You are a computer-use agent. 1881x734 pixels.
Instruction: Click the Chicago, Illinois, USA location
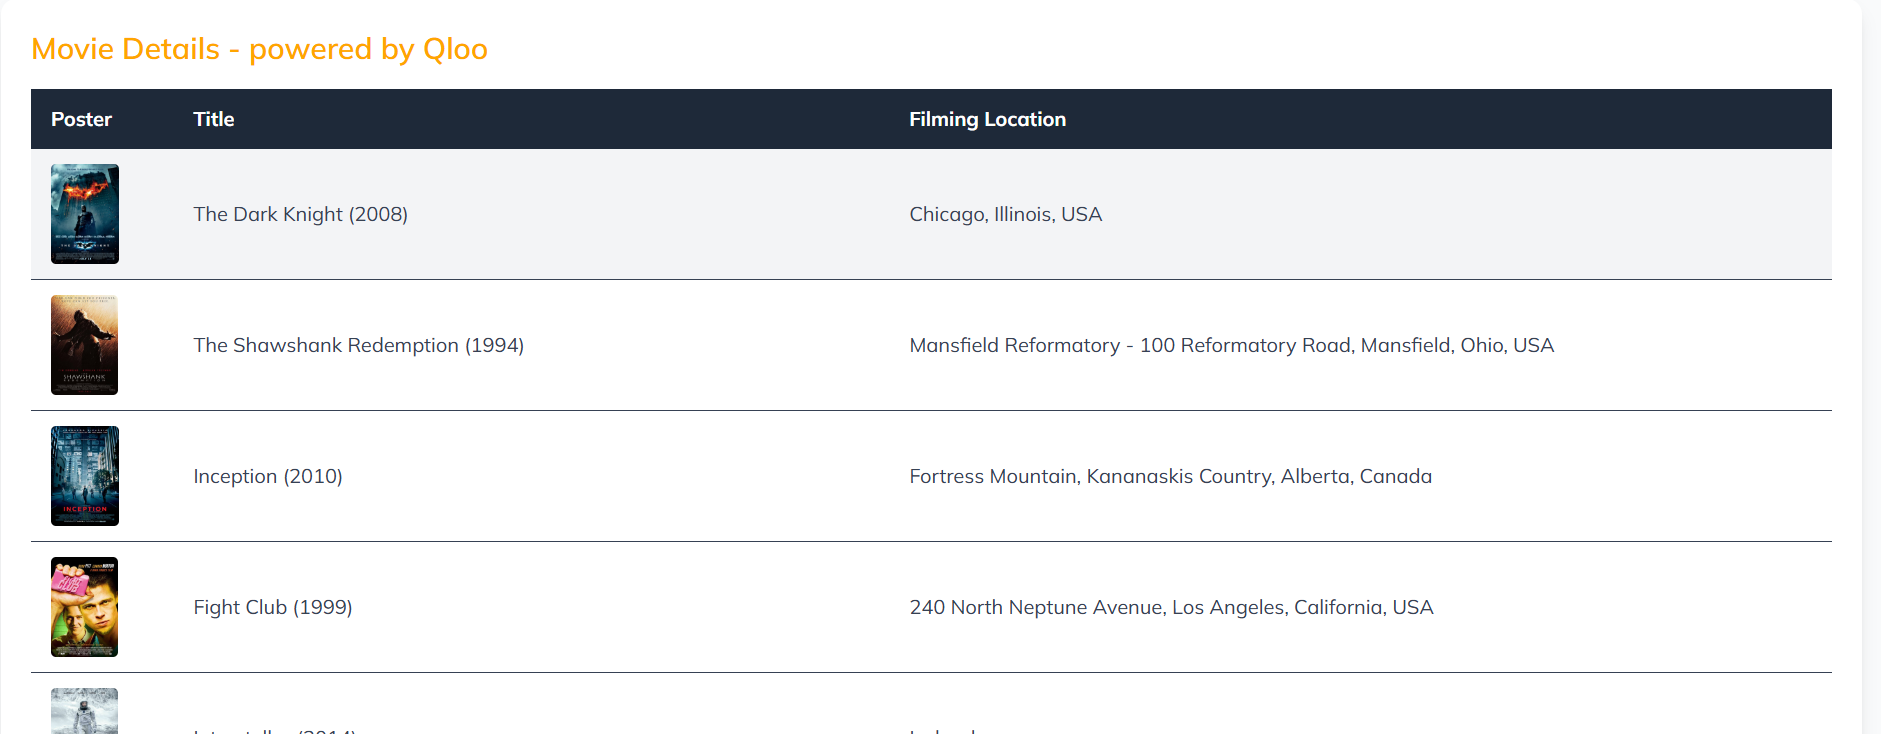(x=1005, y=214)
